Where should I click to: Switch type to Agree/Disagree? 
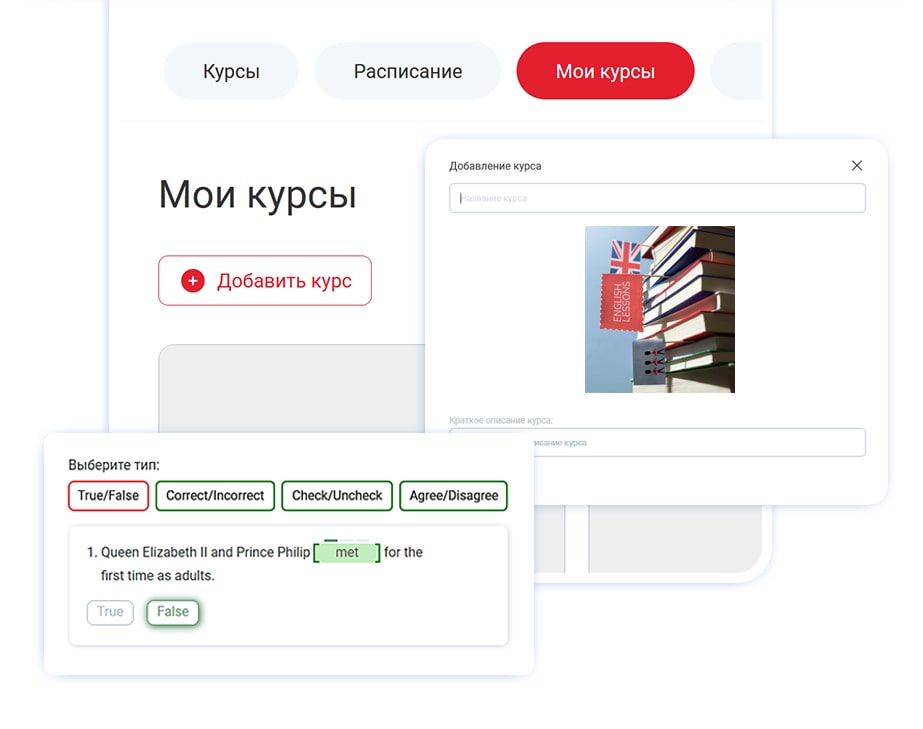(453, 496)
